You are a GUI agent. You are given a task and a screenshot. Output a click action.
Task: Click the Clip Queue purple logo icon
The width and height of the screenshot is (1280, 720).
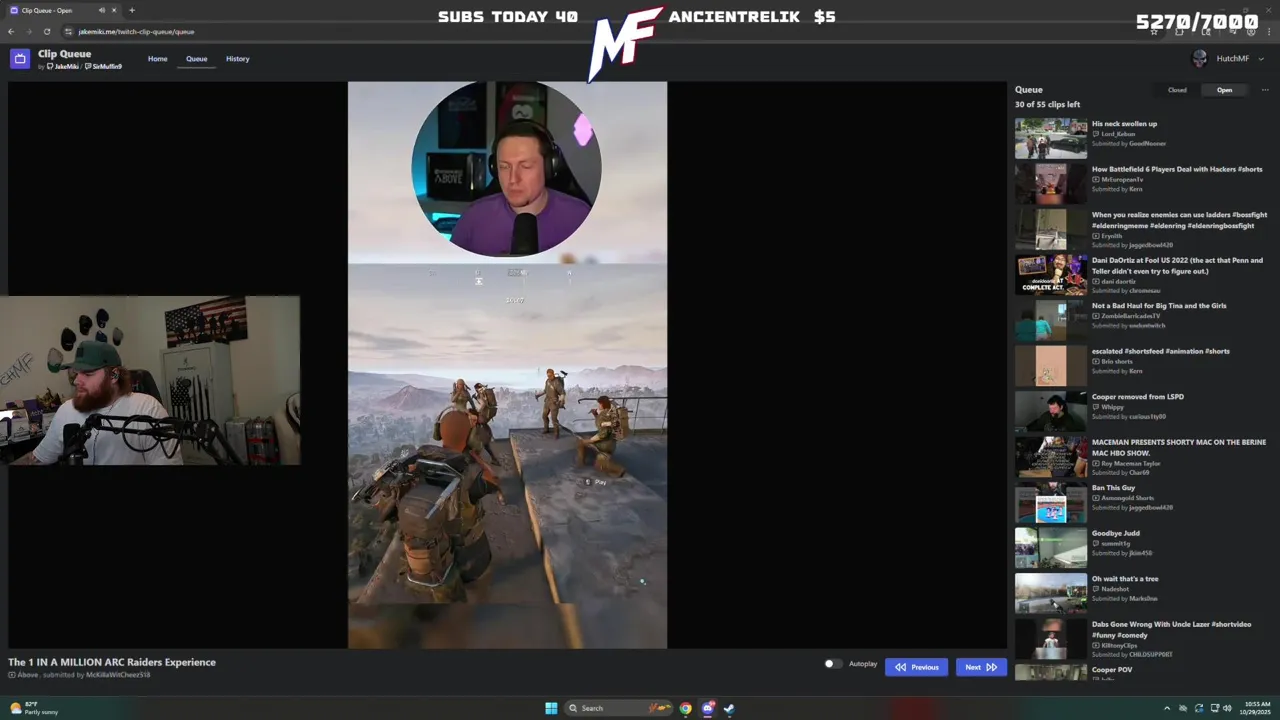click(x=20, y=59)
